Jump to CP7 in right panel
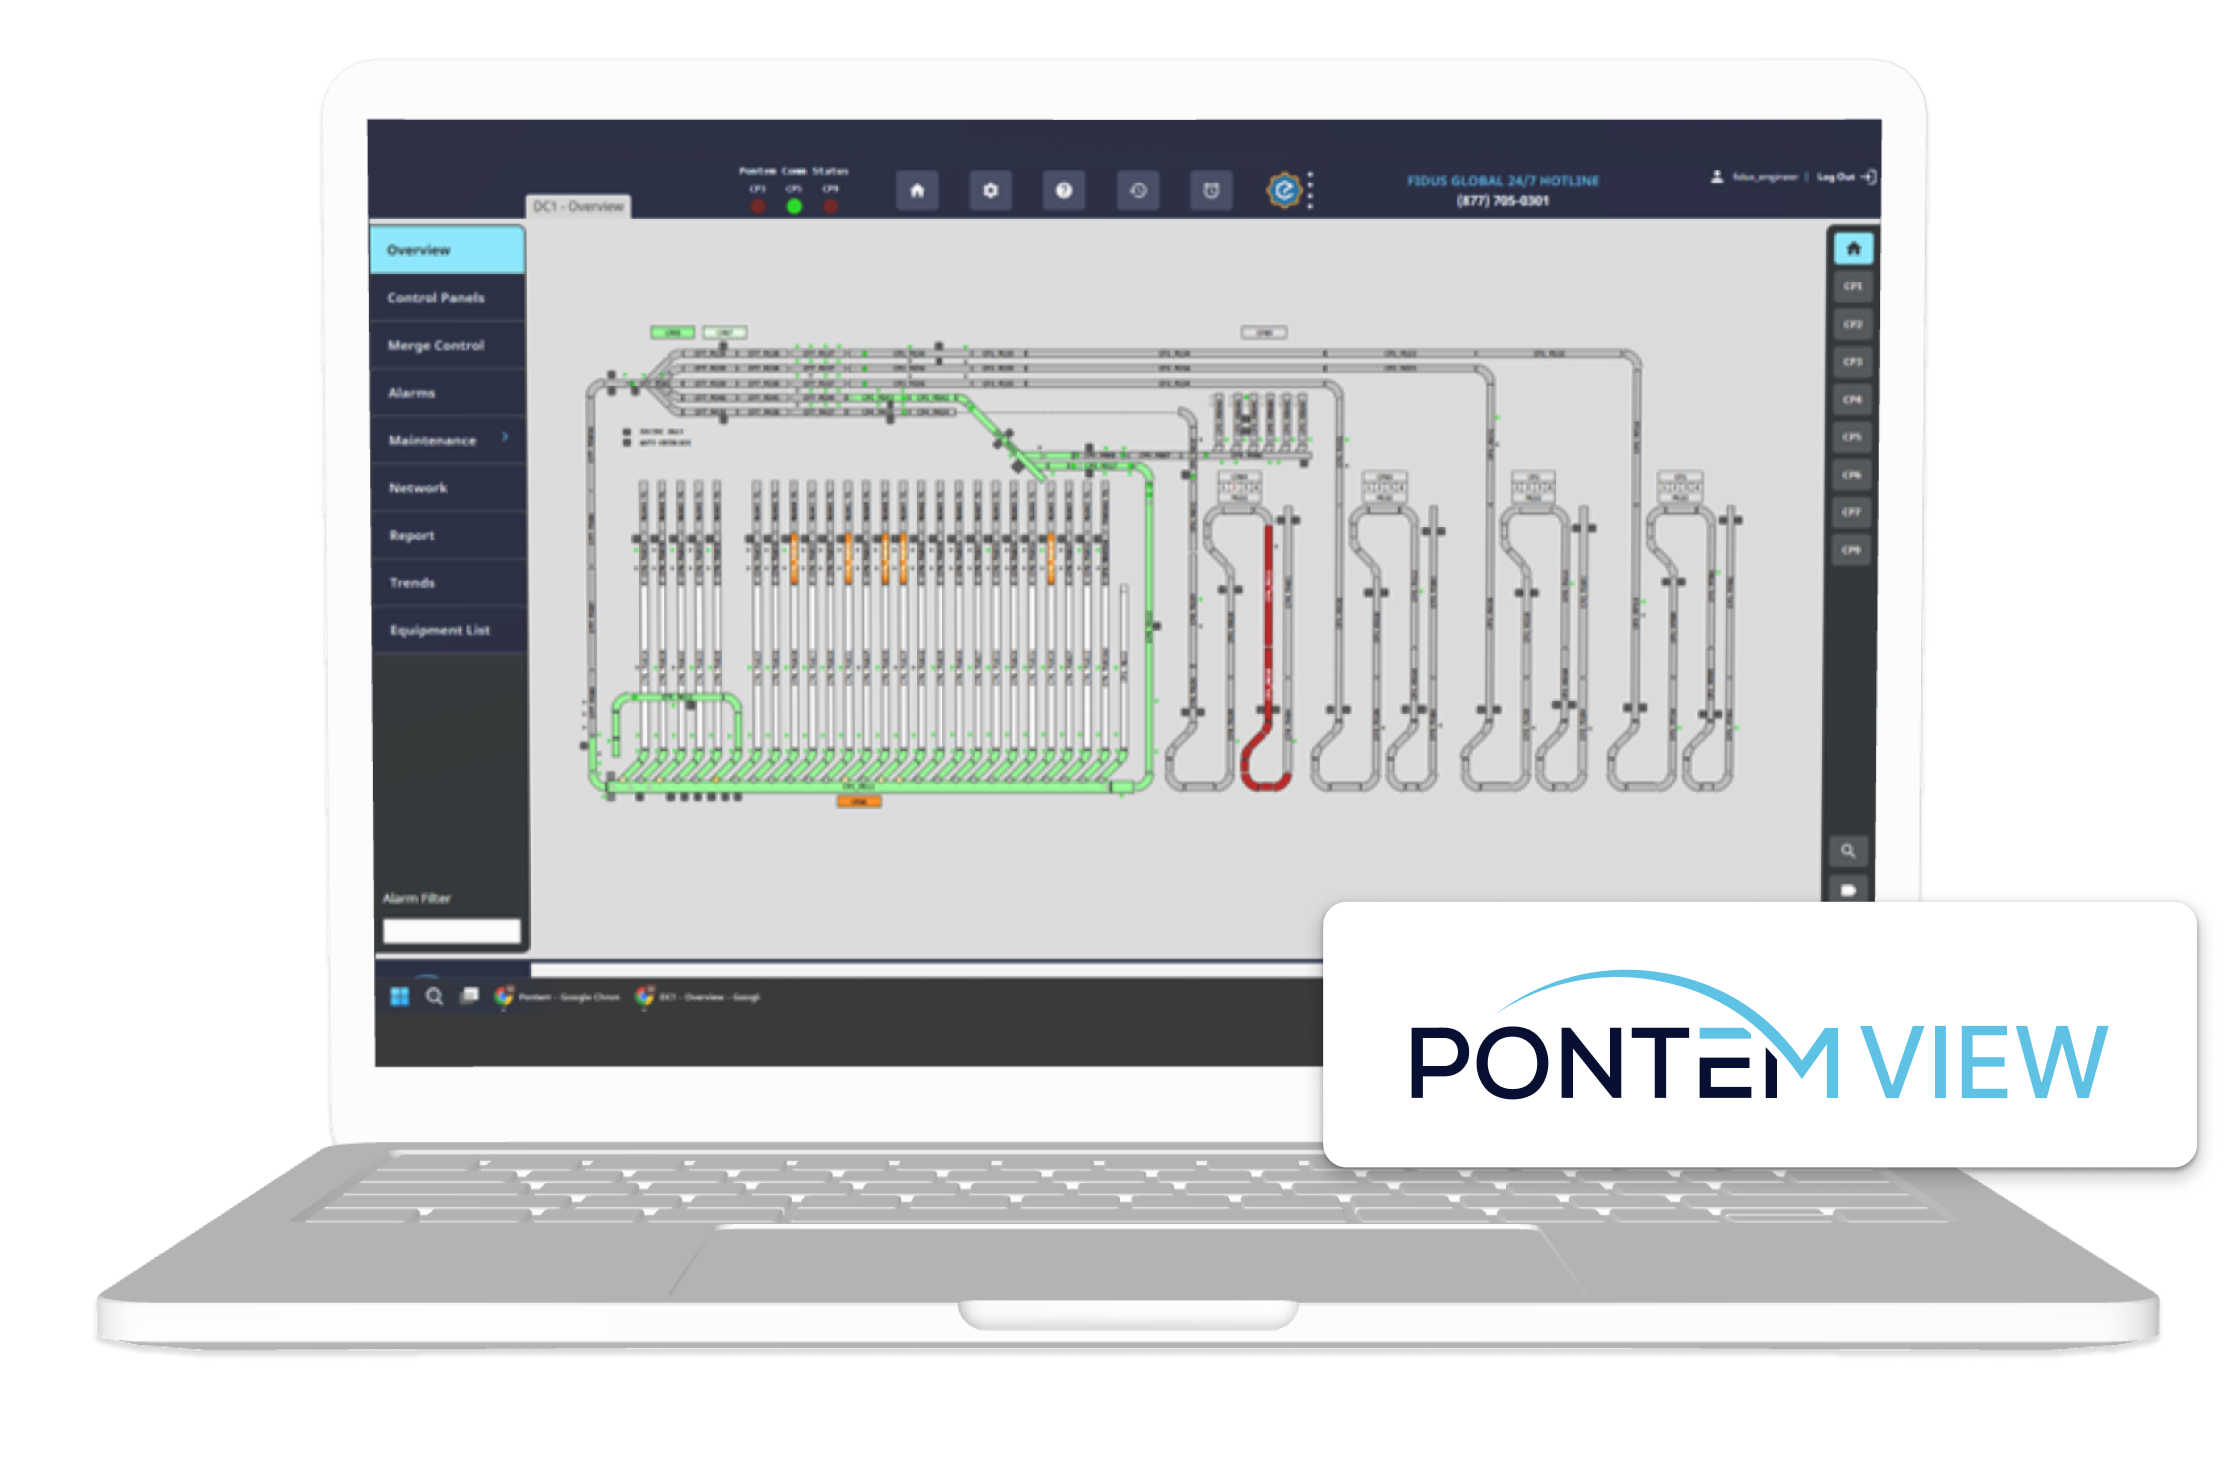 1852,512
